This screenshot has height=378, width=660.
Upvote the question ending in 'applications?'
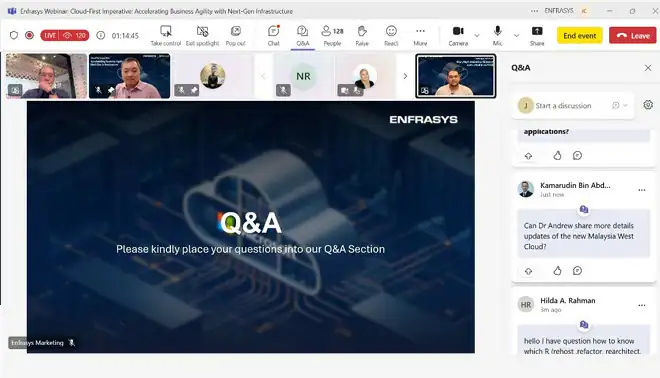528,156
